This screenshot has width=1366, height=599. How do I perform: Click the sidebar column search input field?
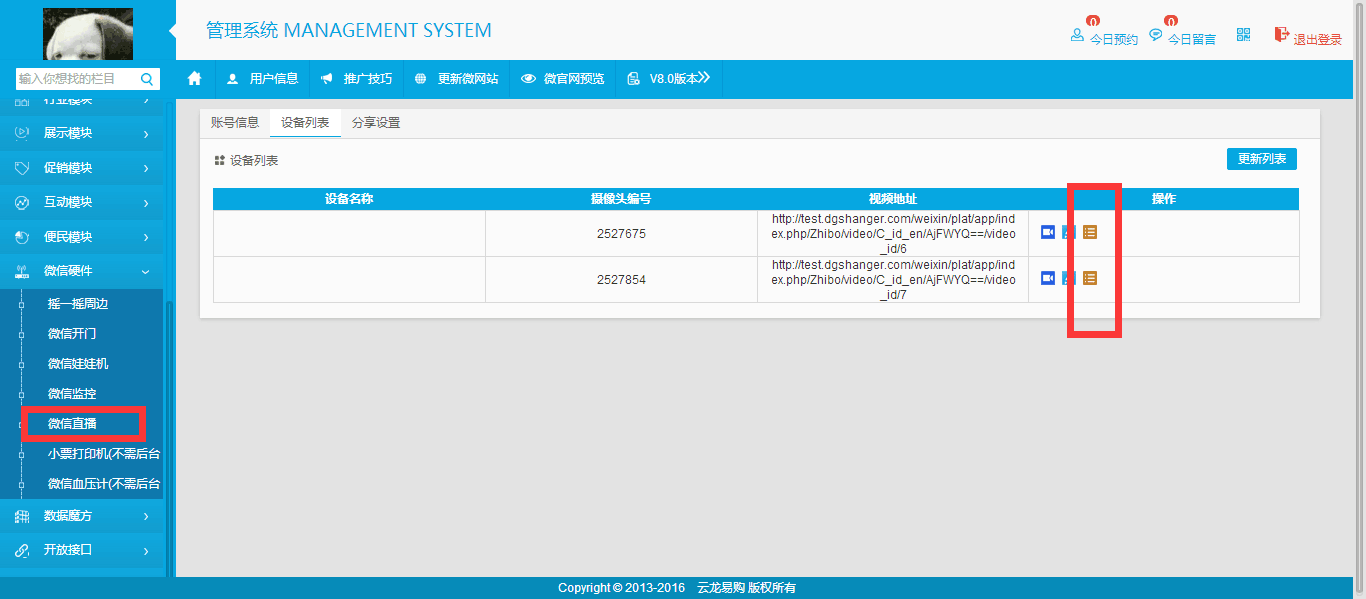pyautogui.click(x=75, y=79)
